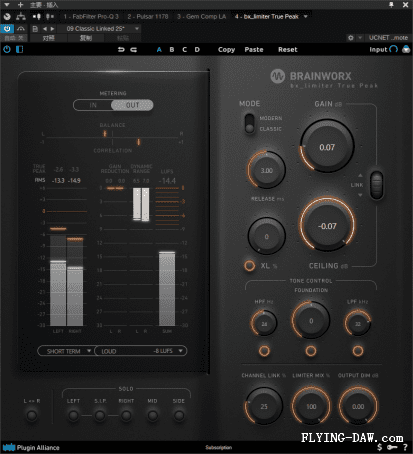Enable the HPF filter button
The image size is (413, 454).
pos(264,351)
